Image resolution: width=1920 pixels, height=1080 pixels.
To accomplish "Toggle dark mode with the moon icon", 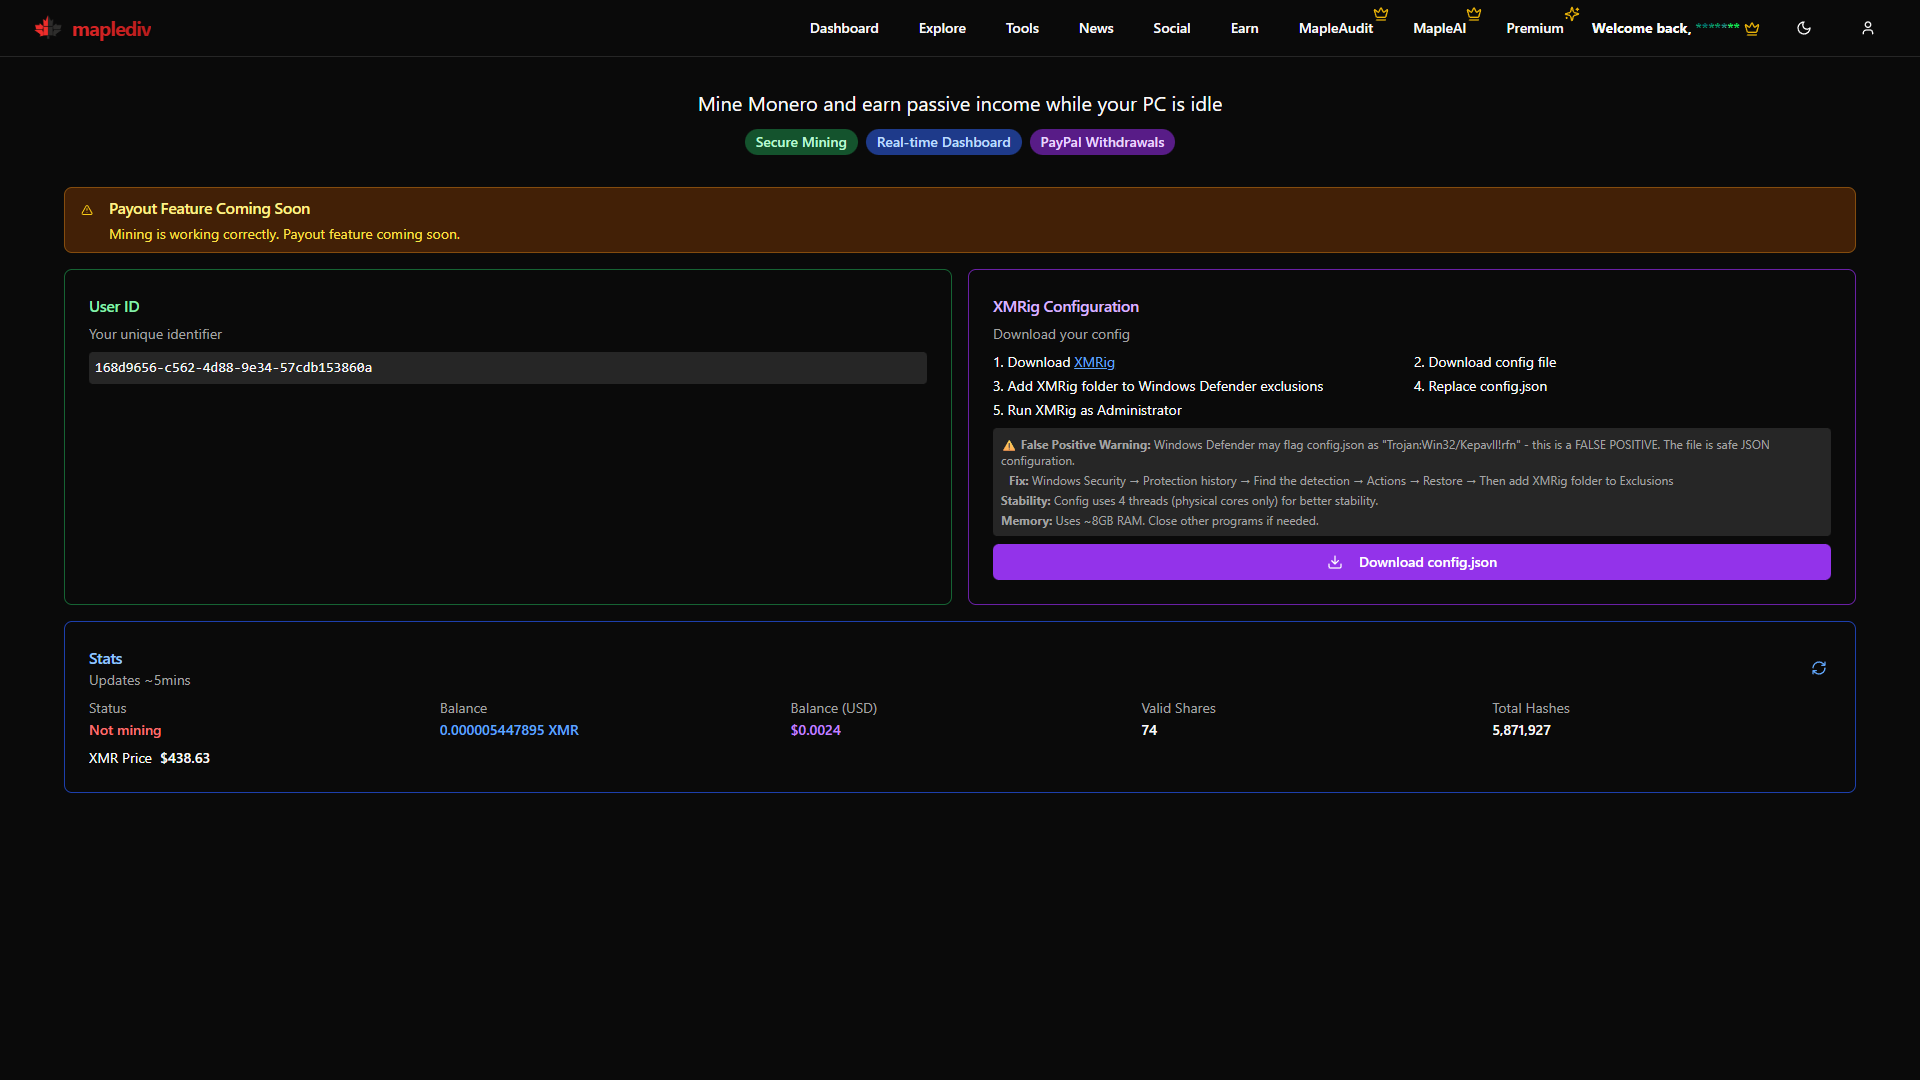I will click(1804, 28).
